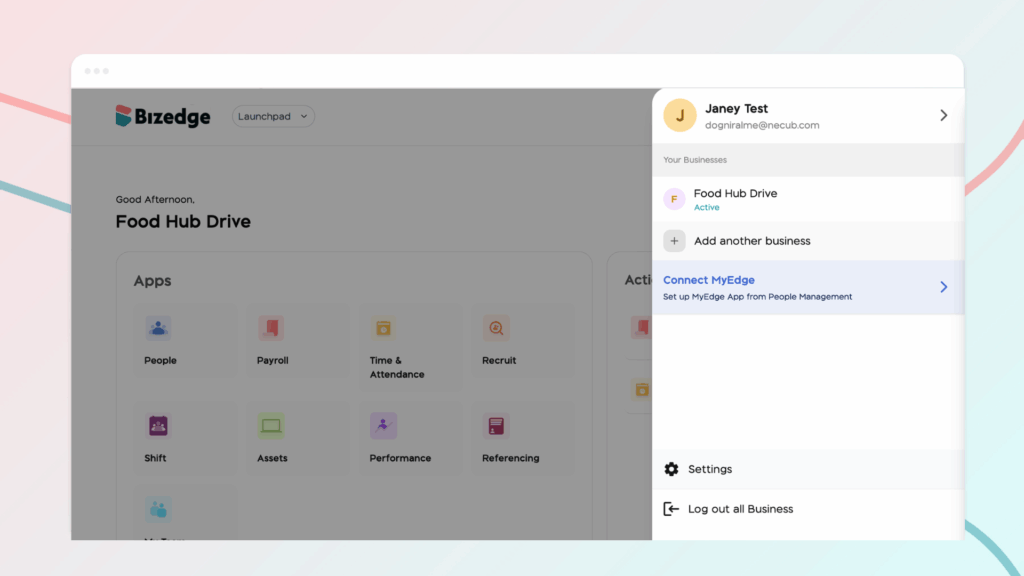Open the Recruit app icon

(x=496, y=328)
